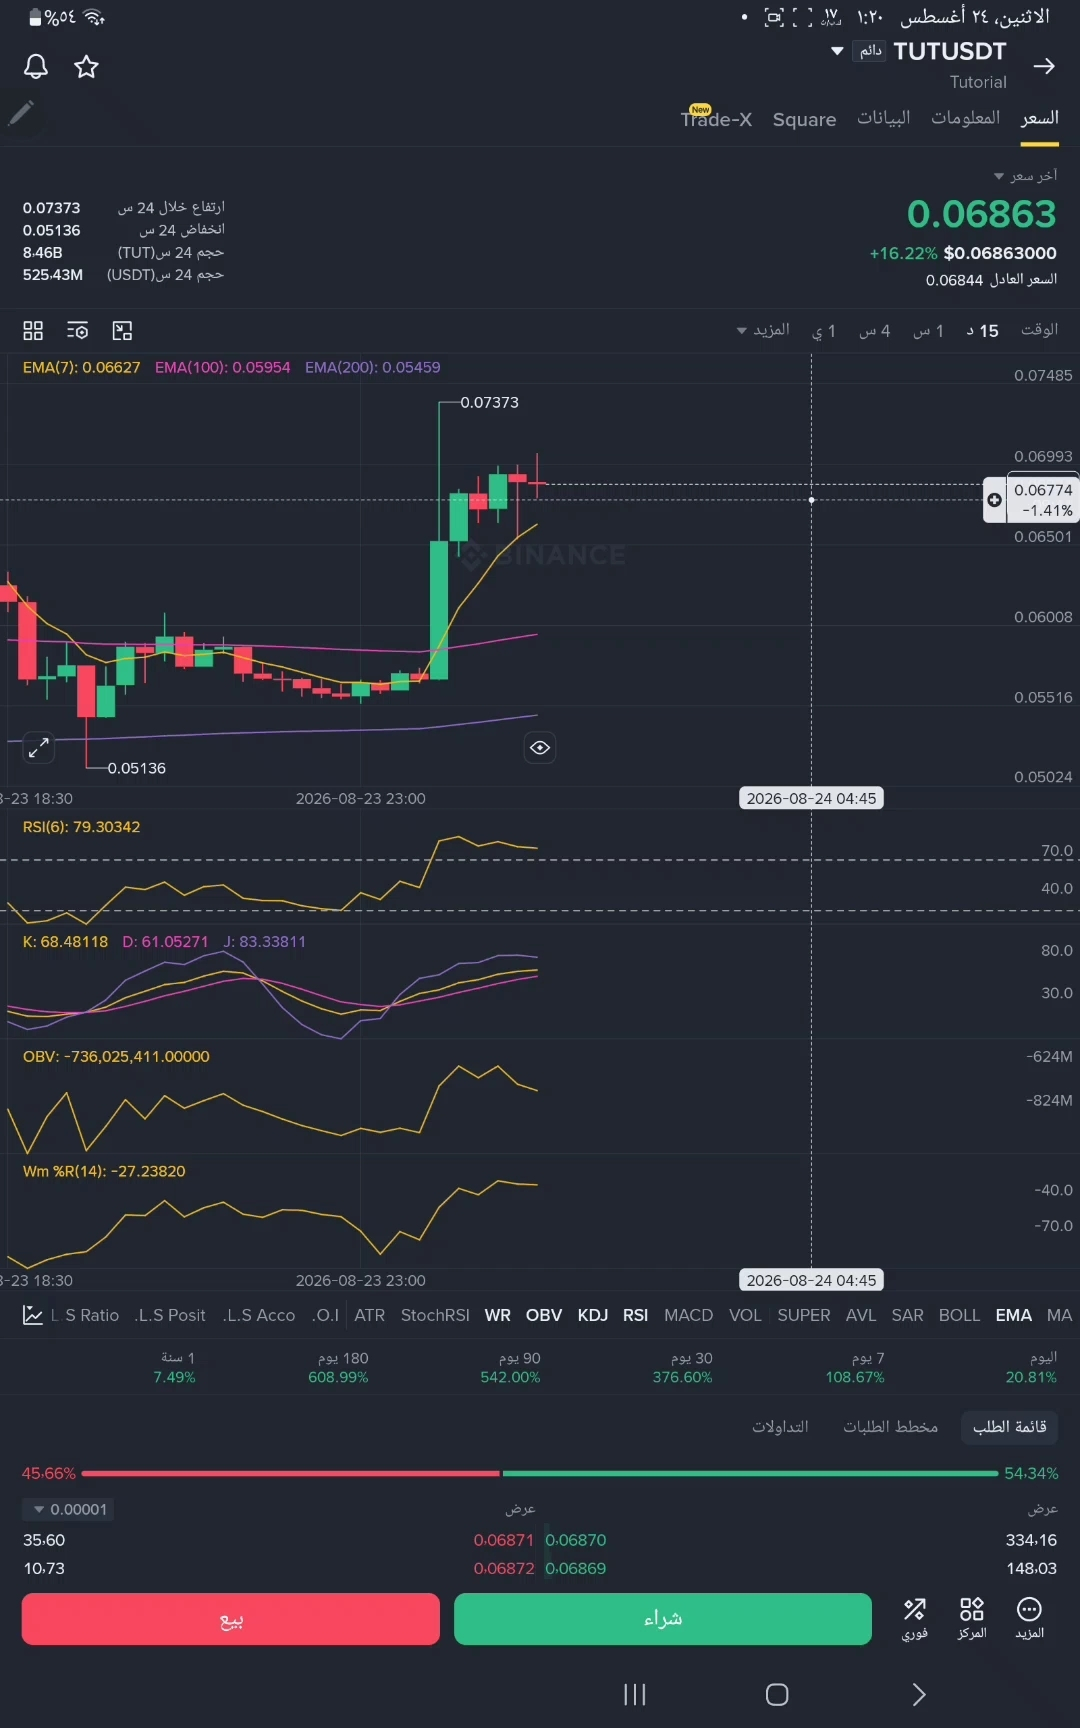Image resolution: width=1080 pixels, height=1728 pixels.
Task: Expand the TUTUSDT pair selector
Action: coord(837,51)
